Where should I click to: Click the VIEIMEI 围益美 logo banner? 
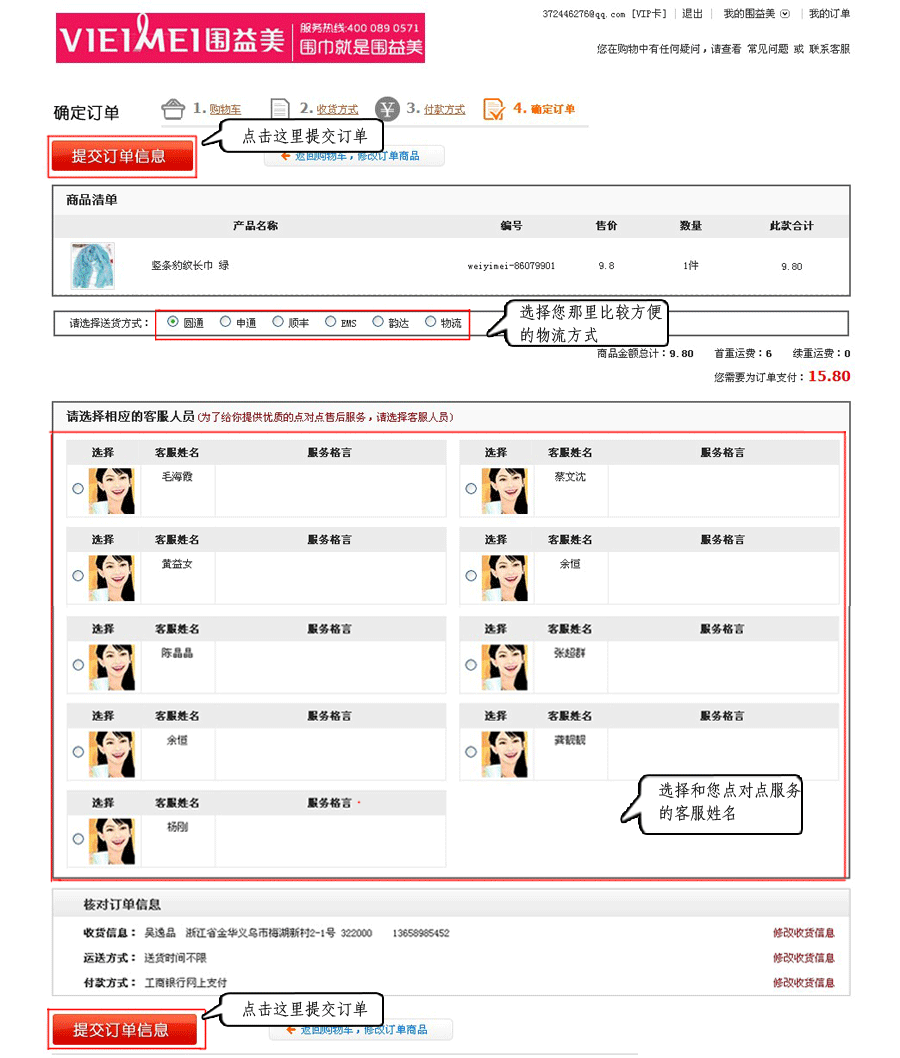pyautogui.click(x=240, y=38)
